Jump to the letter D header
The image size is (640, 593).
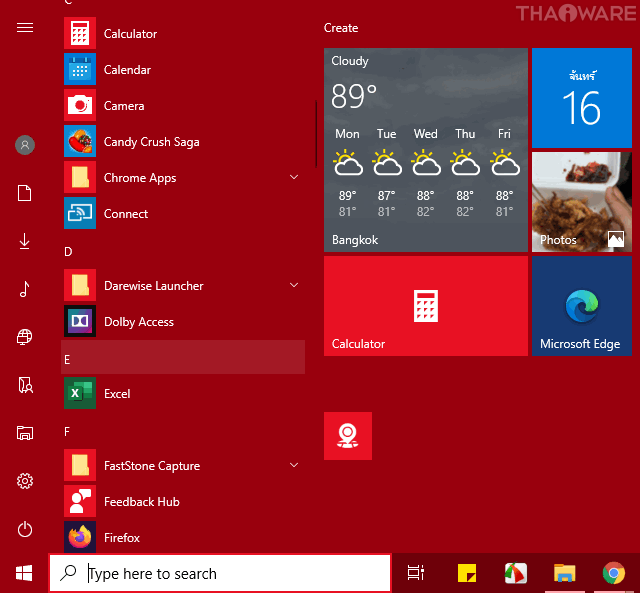click(68, 251)
